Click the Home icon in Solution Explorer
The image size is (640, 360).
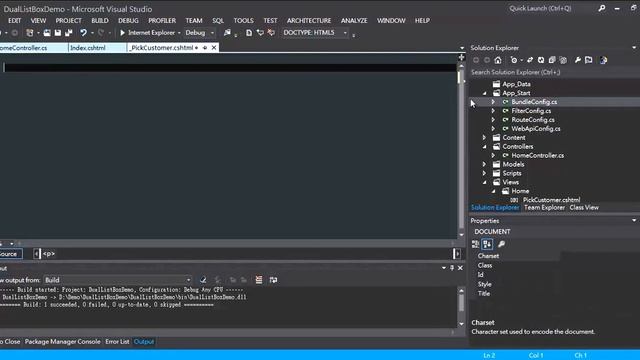(498, 60)
